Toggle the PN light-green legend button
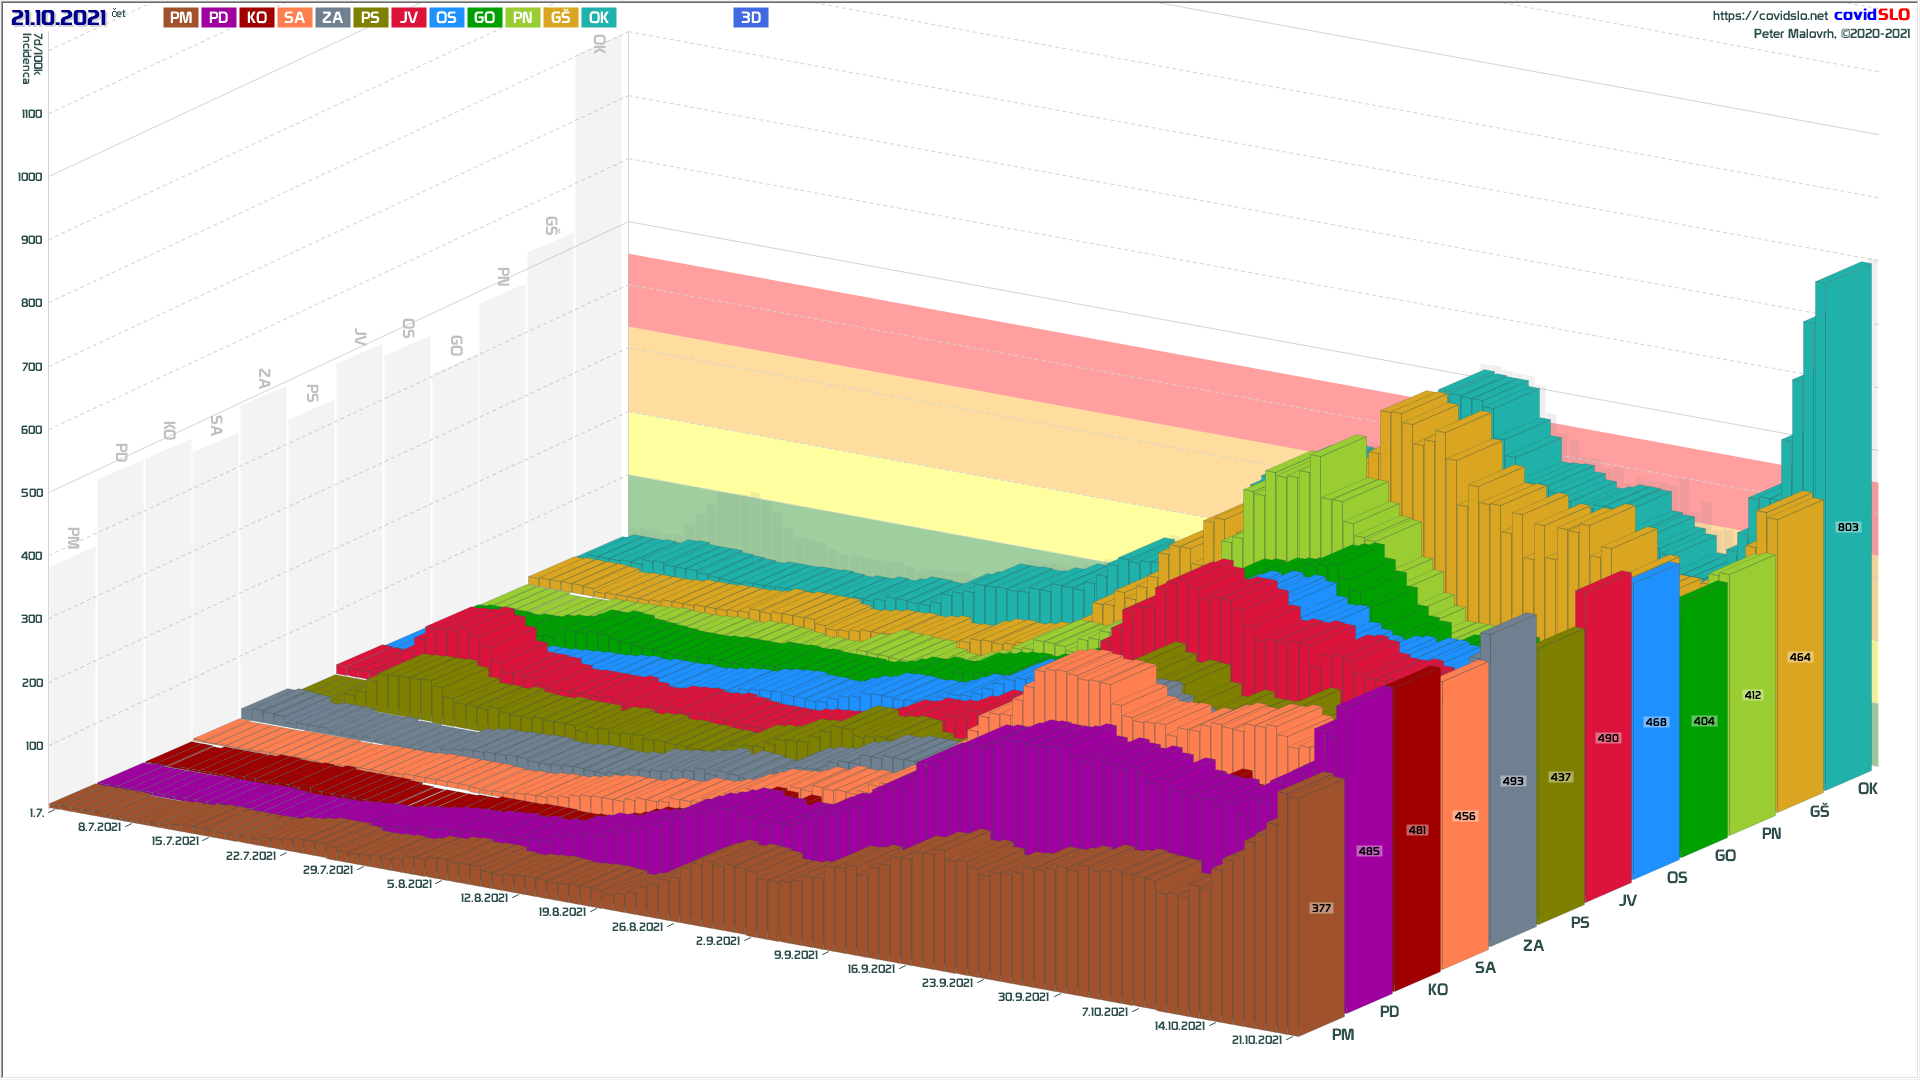1920x1080 pixels. [522, 18]
